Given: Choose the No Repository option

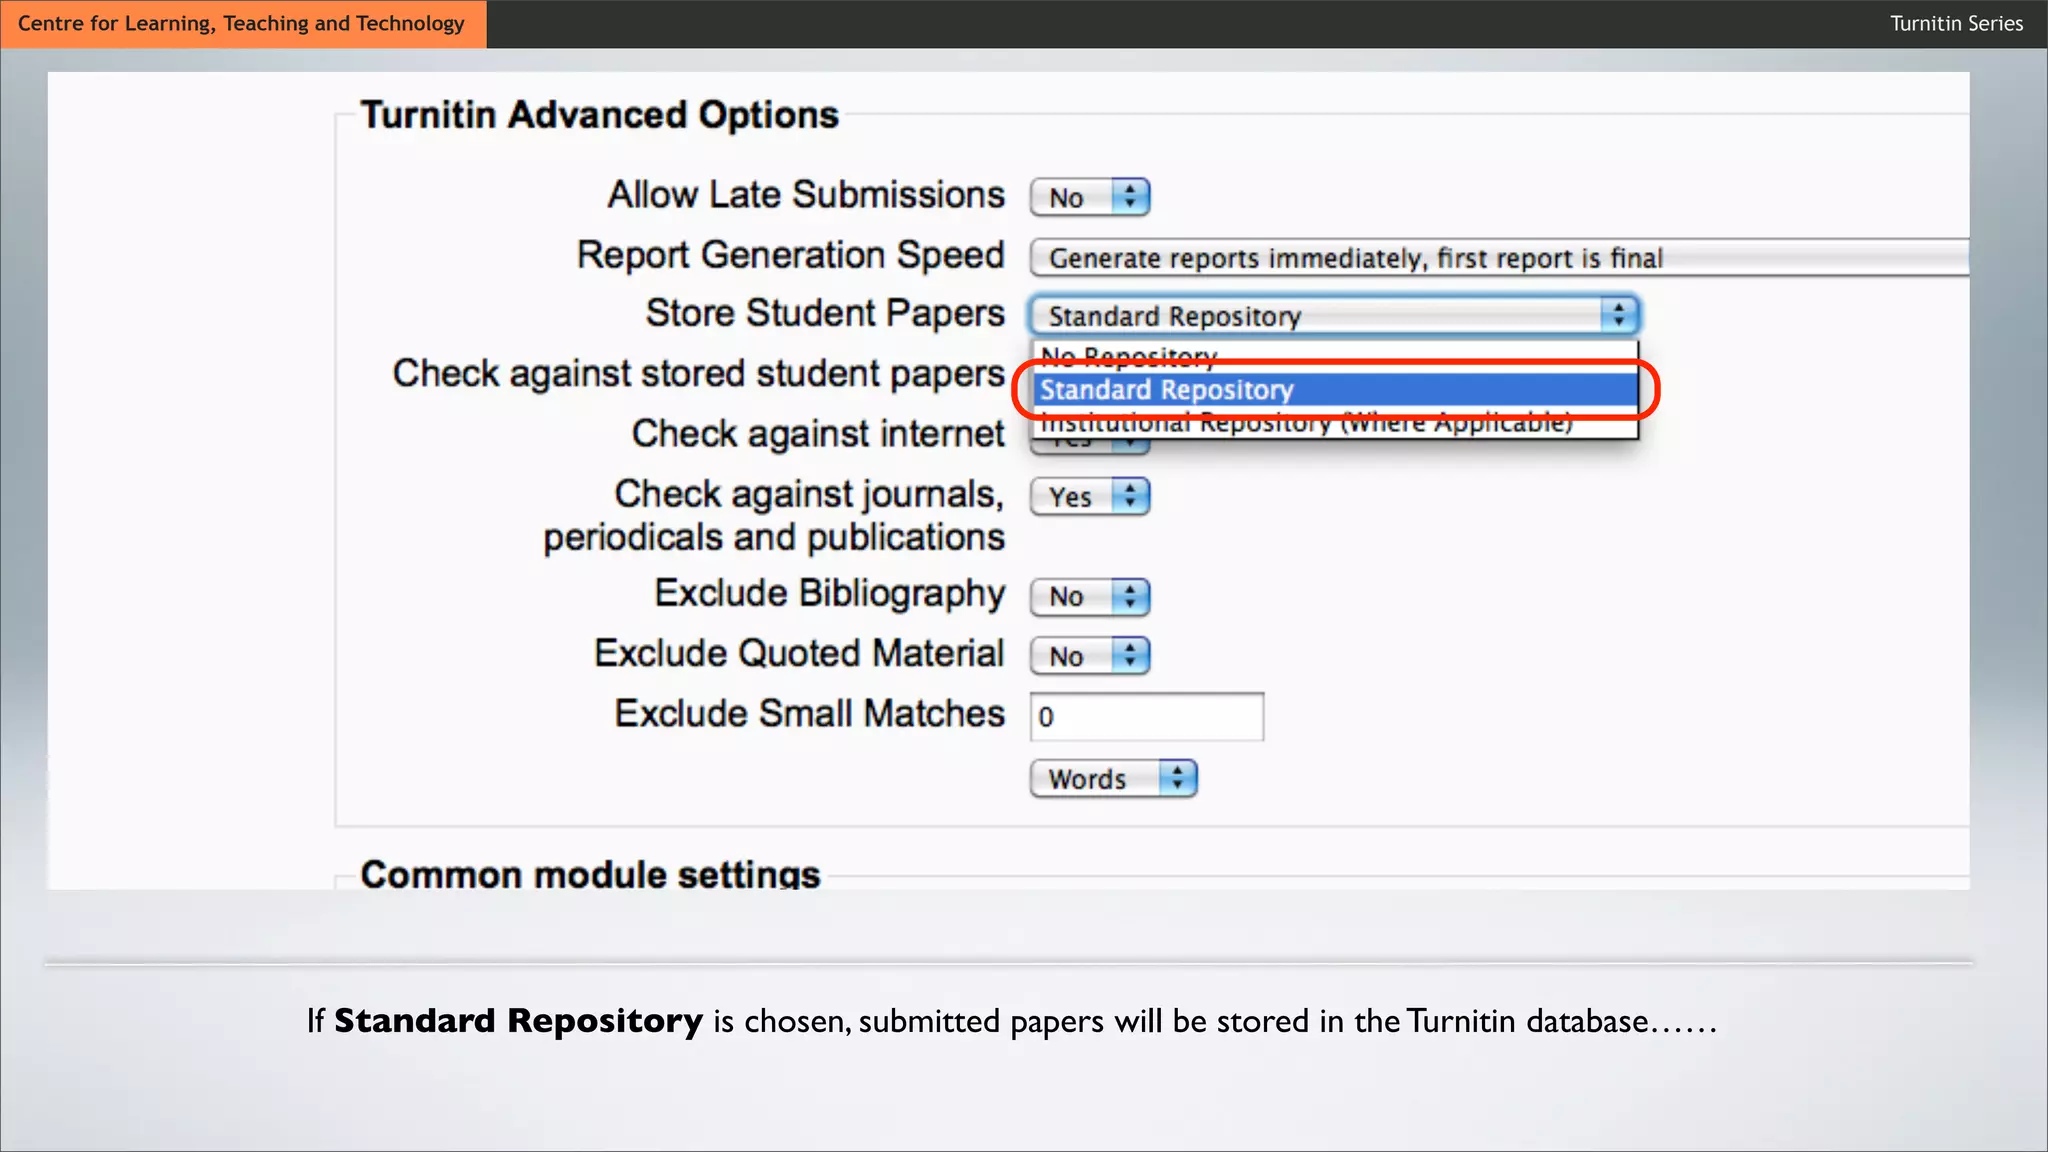Looking at the screenshot, I should (1128, 353).
